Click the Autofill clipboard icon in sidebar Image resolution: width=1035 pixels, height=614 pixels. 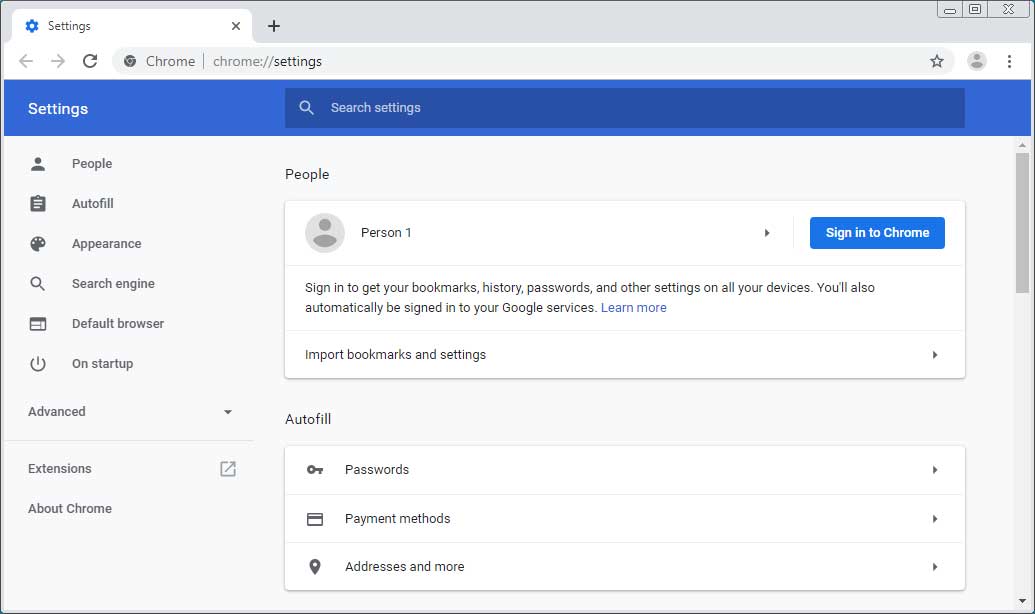(x=38, y=203)
